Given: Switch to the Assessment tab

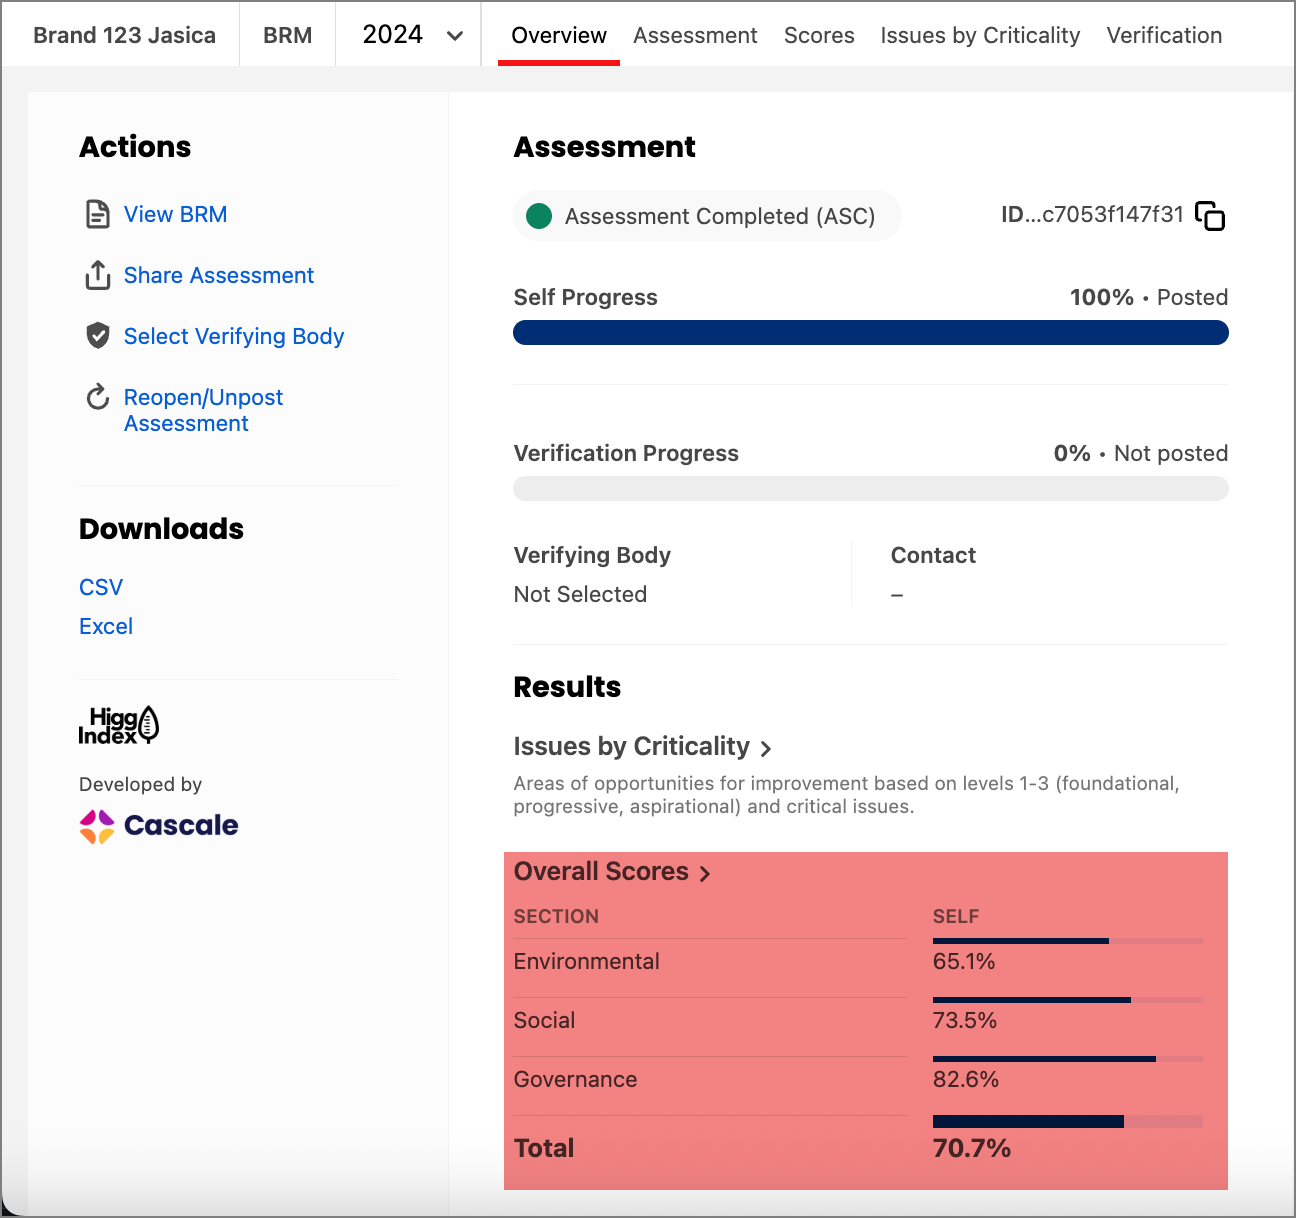Looking at the screenshot, I should click(695, 35).
